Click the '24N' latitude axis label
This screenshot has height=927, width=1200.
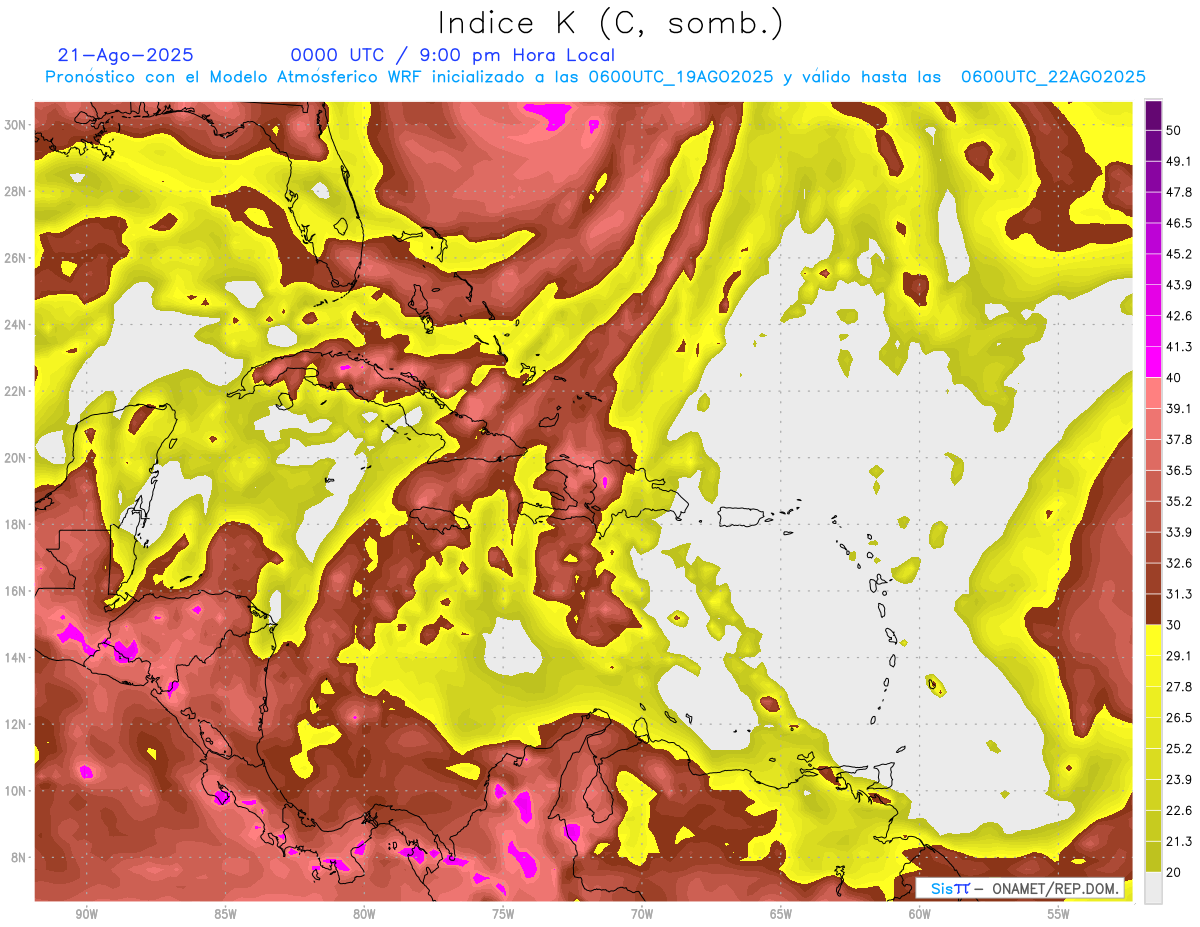tap(16, 325)
